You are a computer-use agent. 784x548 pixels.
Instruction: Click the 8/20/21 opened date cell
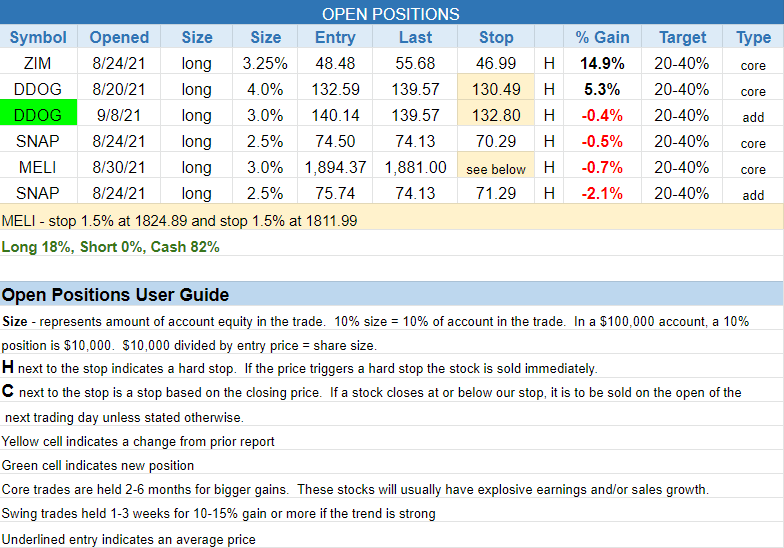(x=119, y=89)
